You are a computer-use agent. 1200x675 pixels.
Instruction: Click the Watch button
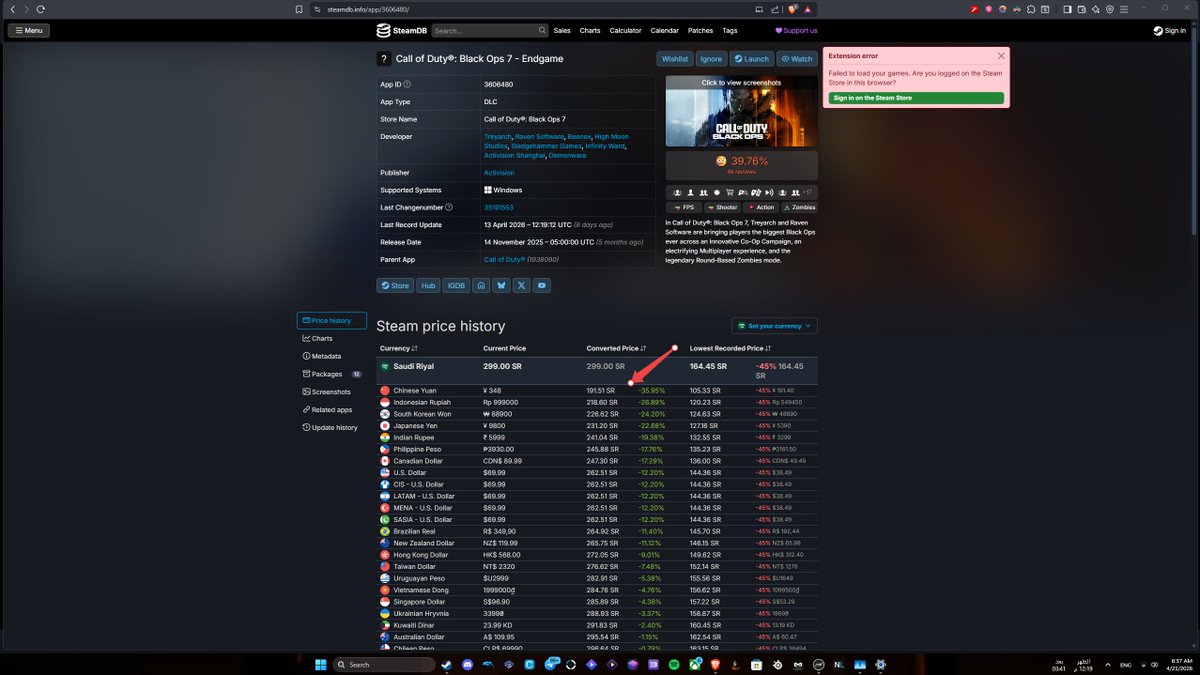tap(797, 59)
